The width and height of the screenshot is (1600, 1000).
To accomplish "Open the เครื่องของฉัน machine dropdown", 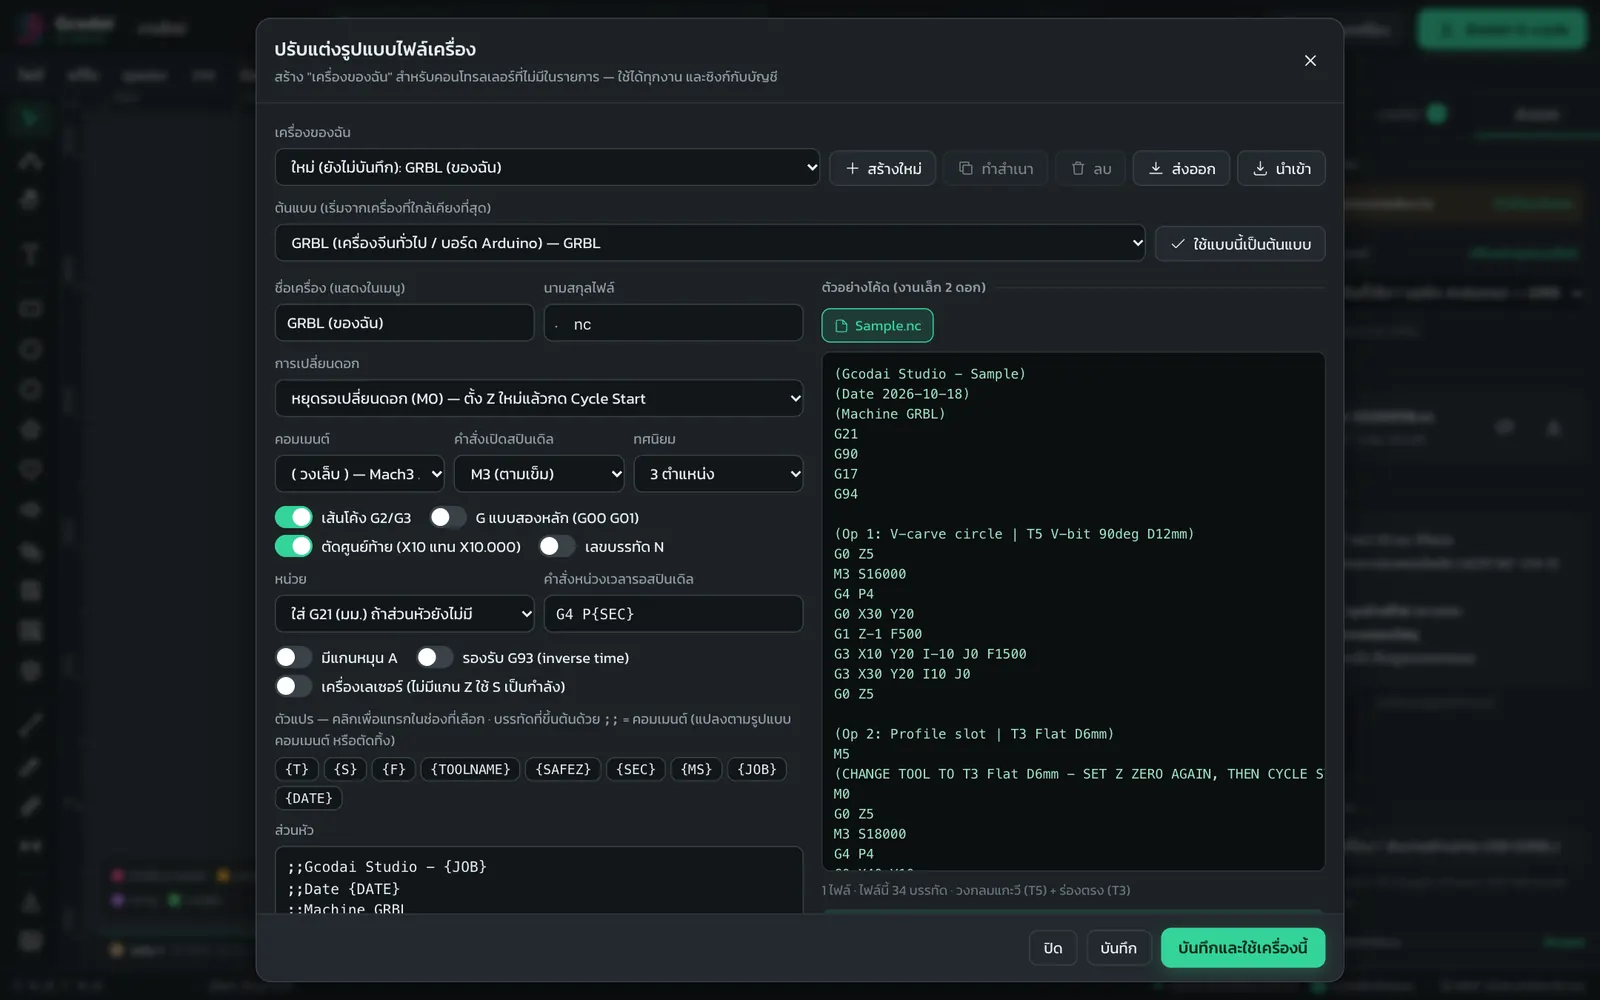I will [x=547, y=167].
